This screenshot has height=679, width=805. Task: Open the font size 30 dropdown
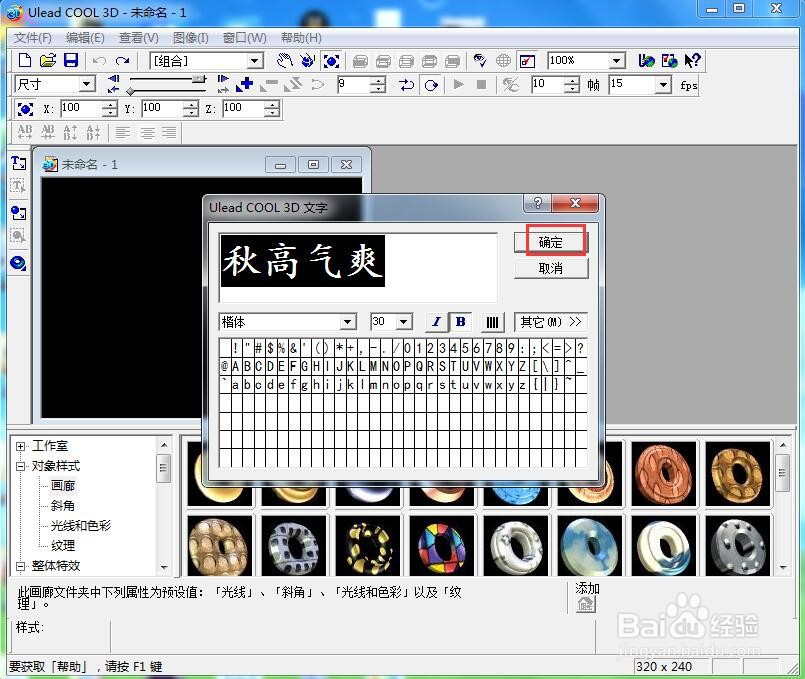tap(404, 322)
